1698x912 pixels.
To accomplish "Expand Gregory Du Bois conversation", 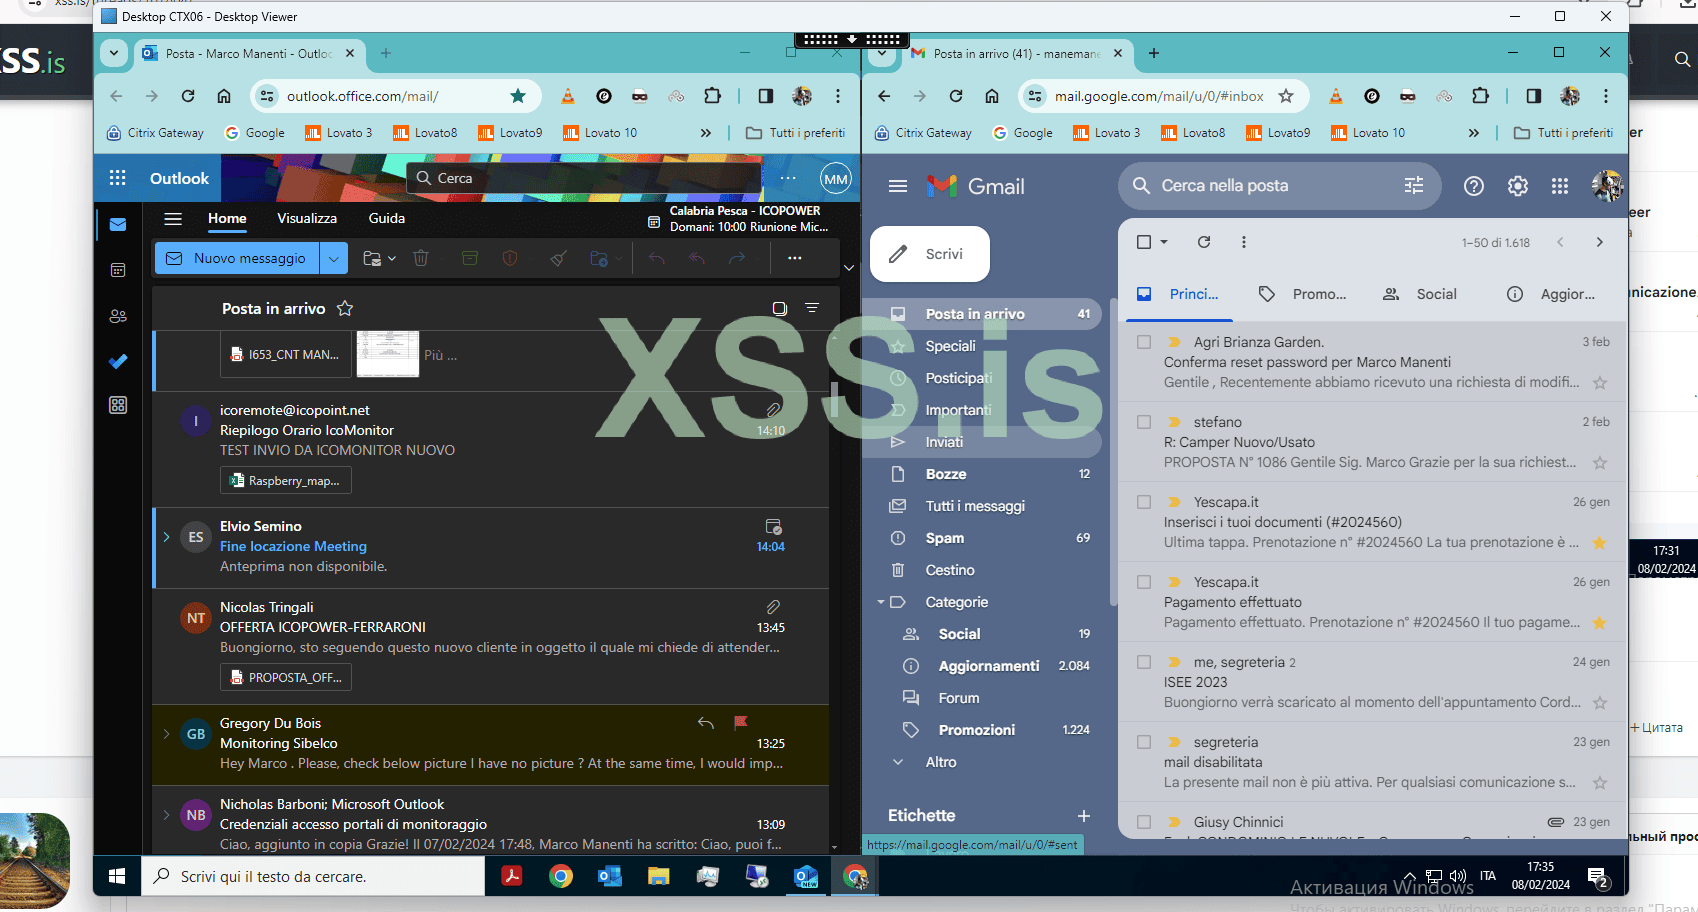I will (166, 734).
